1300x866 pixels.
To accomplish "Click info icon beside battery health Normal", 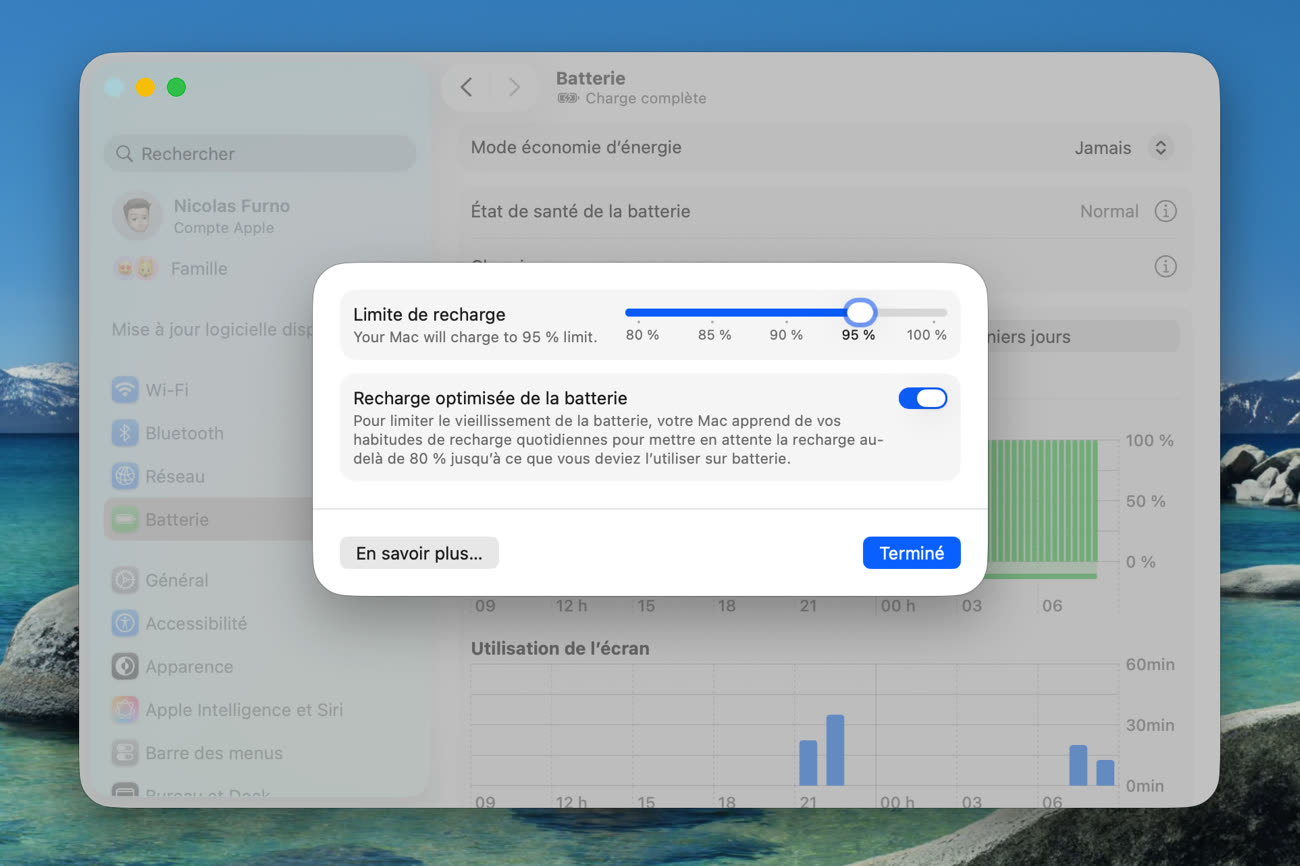I will coord(1165,211).
